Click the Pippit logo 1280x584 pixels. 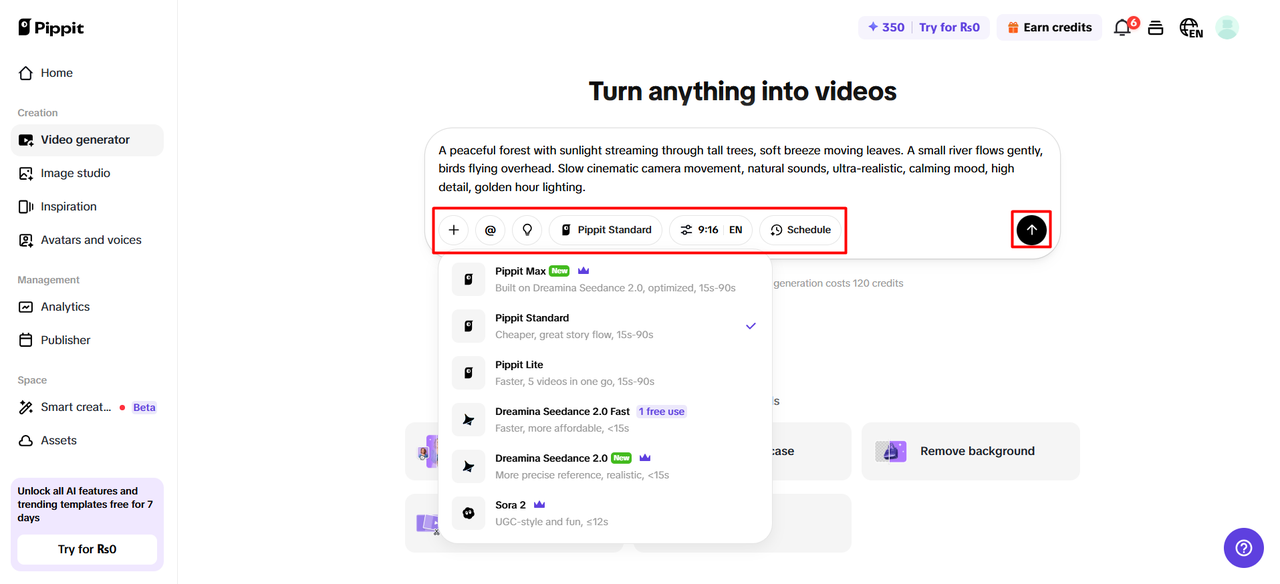click(51, 27)
